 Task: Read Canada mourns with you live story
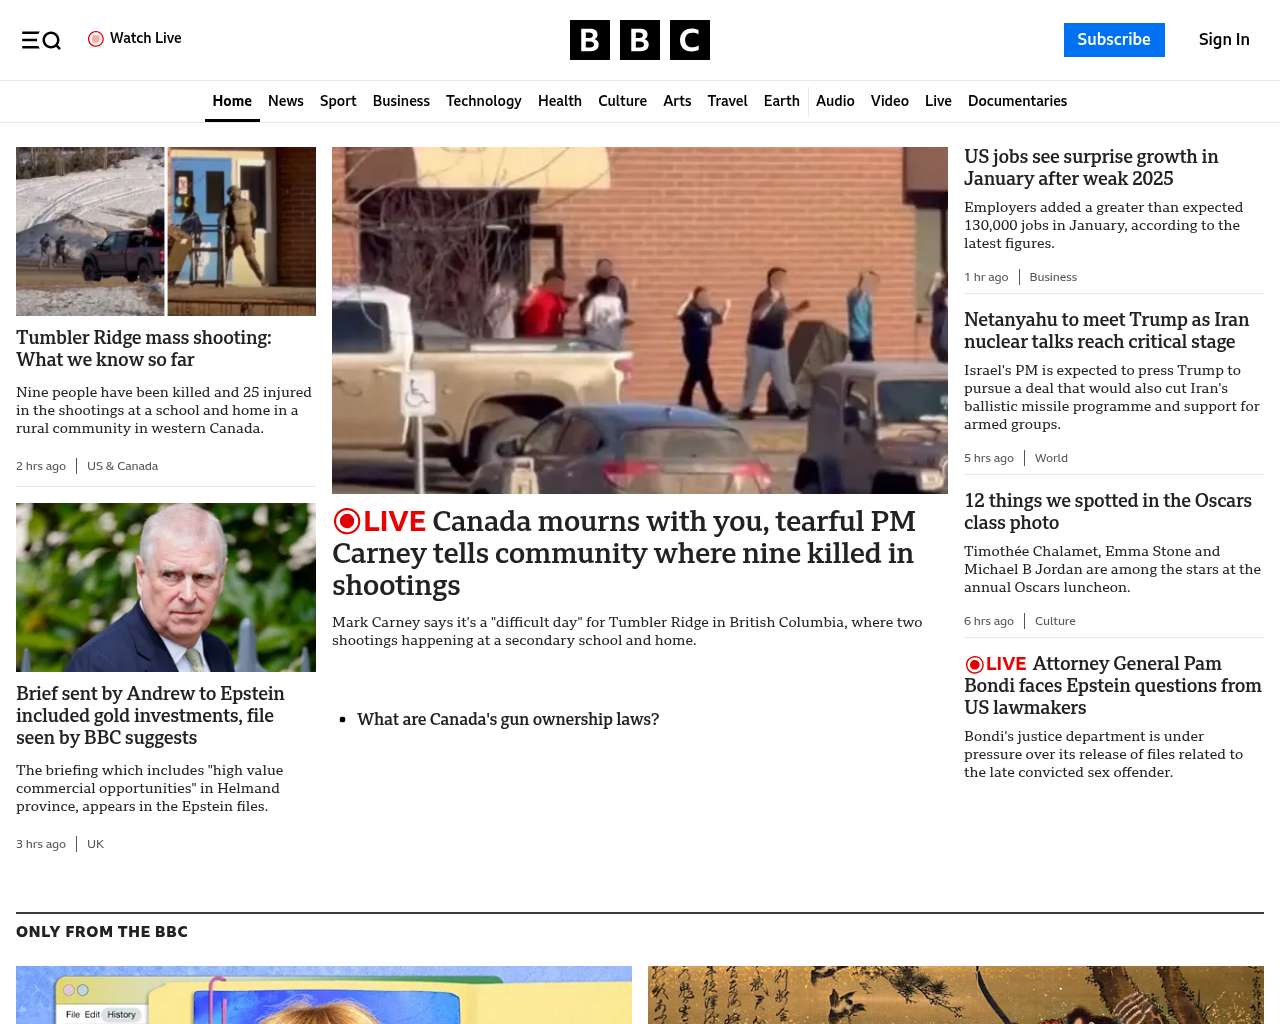pyautogui.click(x=624, y=553)
